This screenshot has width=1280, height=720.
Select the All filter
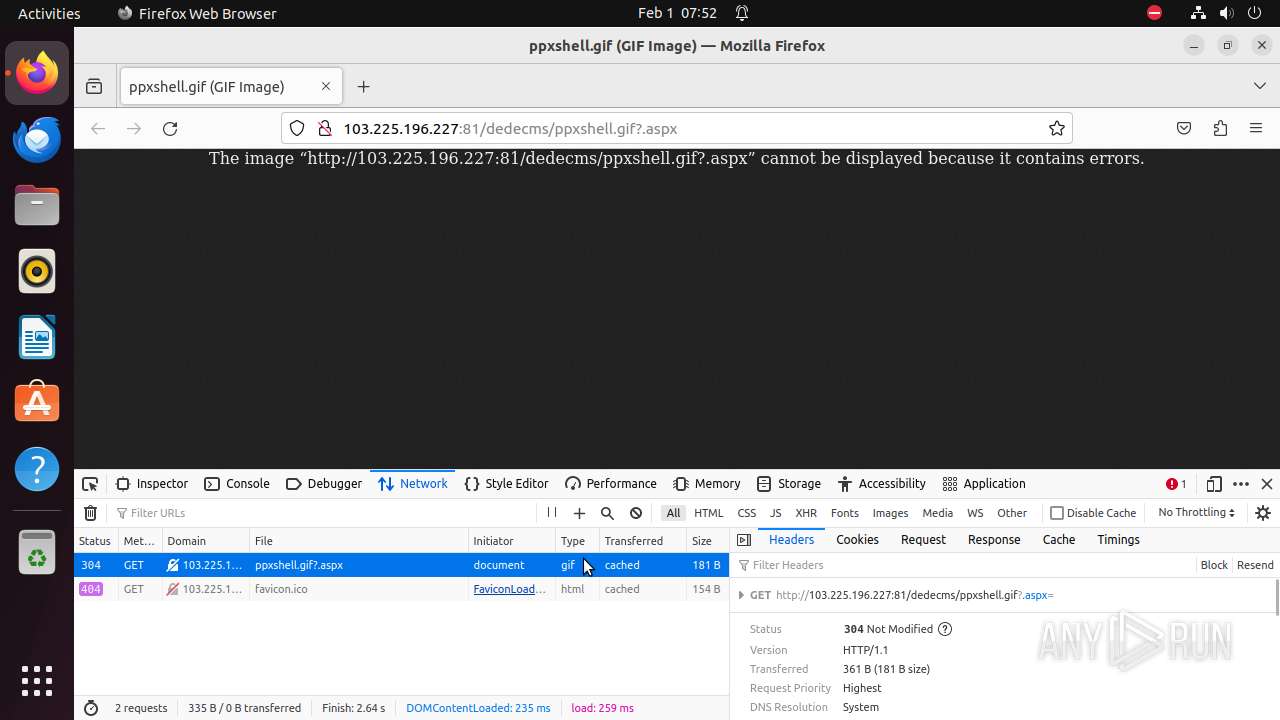click(673, 513)
